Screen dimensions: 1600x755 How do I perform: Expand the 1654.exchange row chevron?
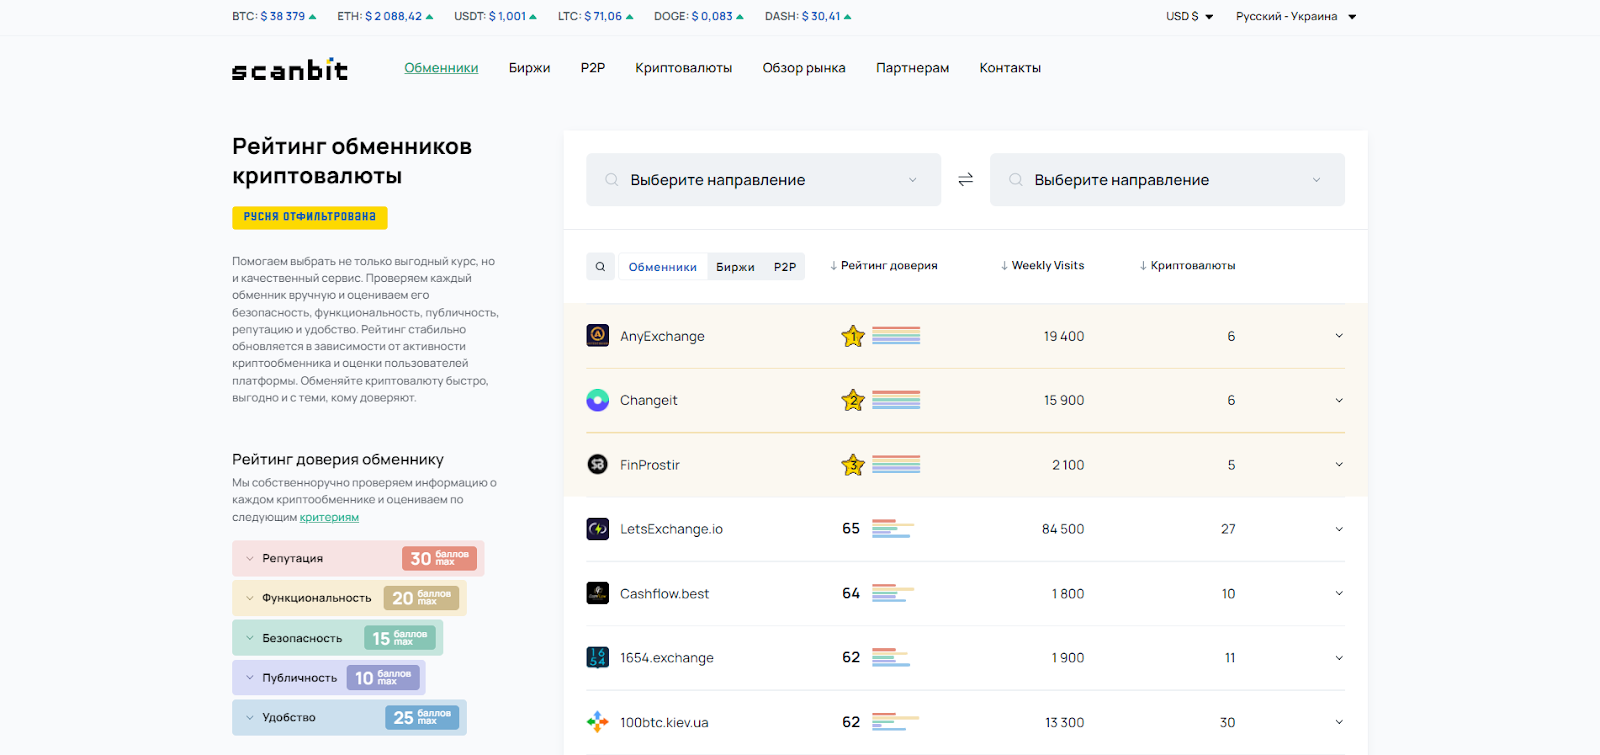1339,658
